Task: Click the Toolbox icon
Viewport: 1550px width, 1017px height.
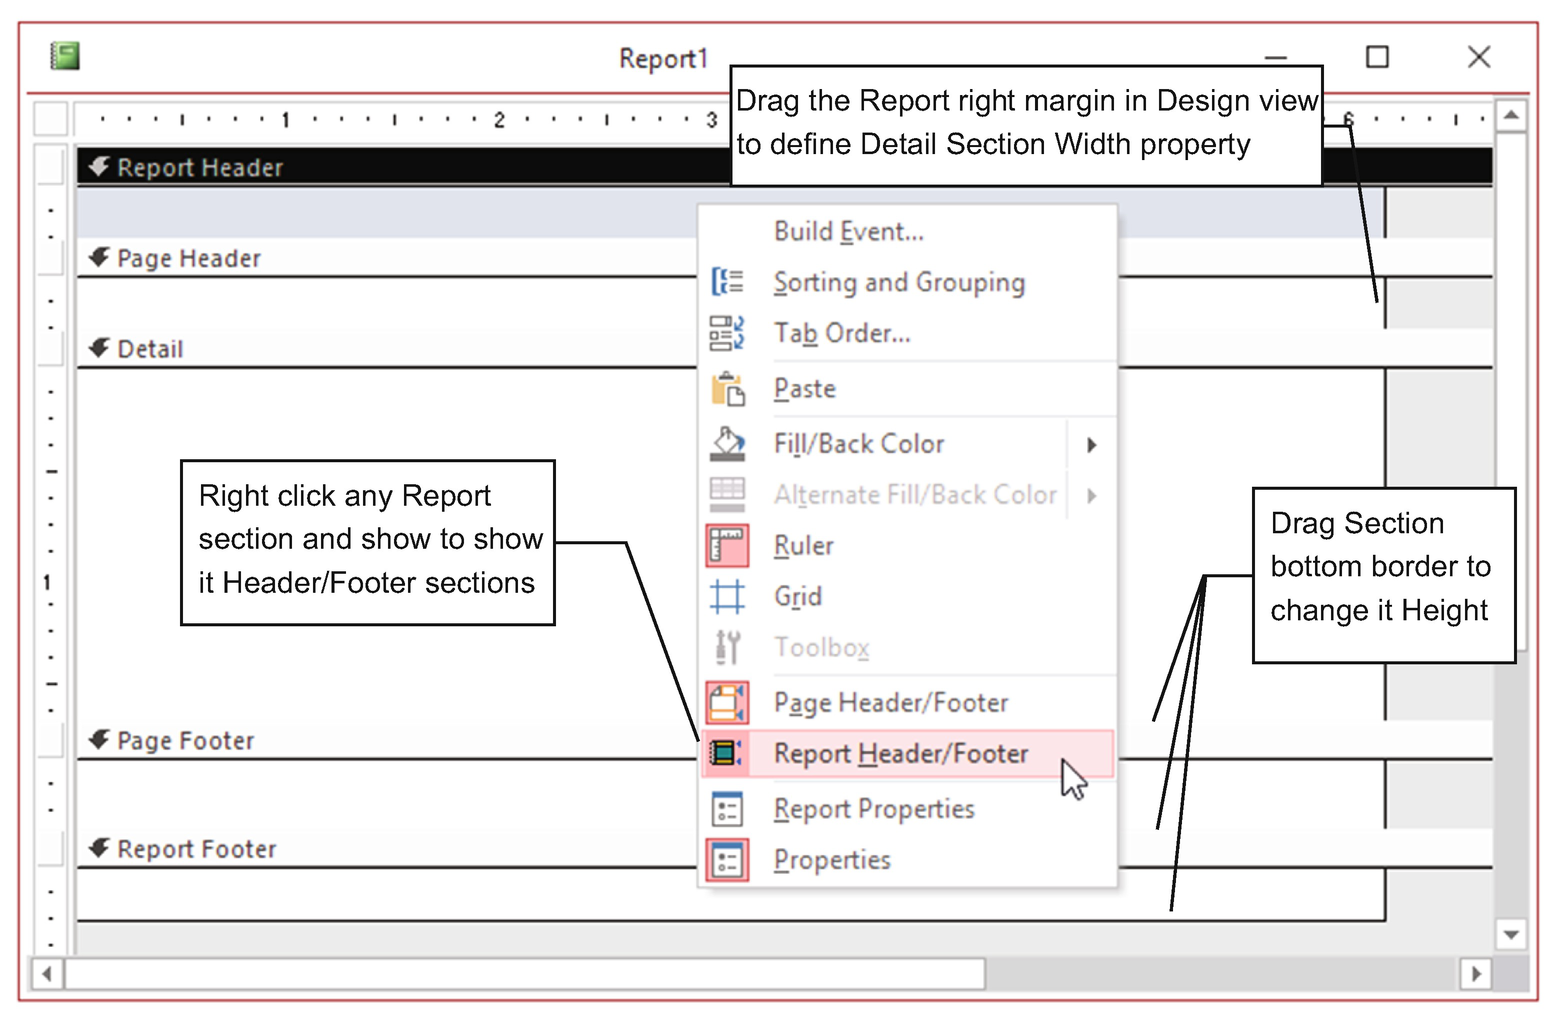Action: tap(727, 647)
